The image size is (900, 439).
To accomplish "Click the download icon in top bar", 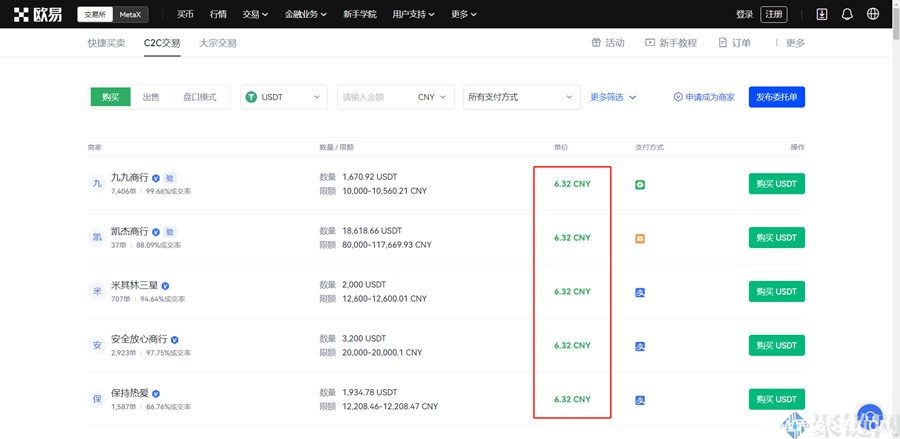I will tap(822, 14).
